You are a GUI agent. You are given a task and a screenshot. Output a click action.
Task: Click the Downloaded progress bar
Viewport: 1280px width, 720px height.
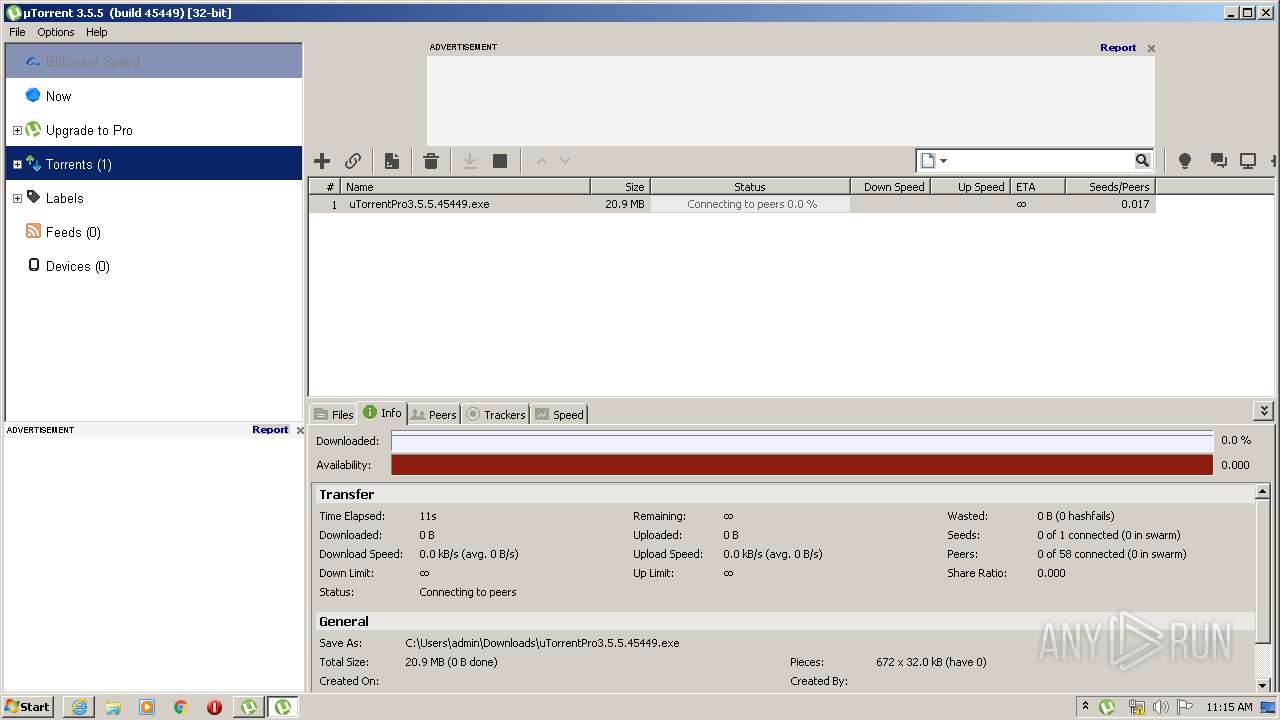(802, 441)
